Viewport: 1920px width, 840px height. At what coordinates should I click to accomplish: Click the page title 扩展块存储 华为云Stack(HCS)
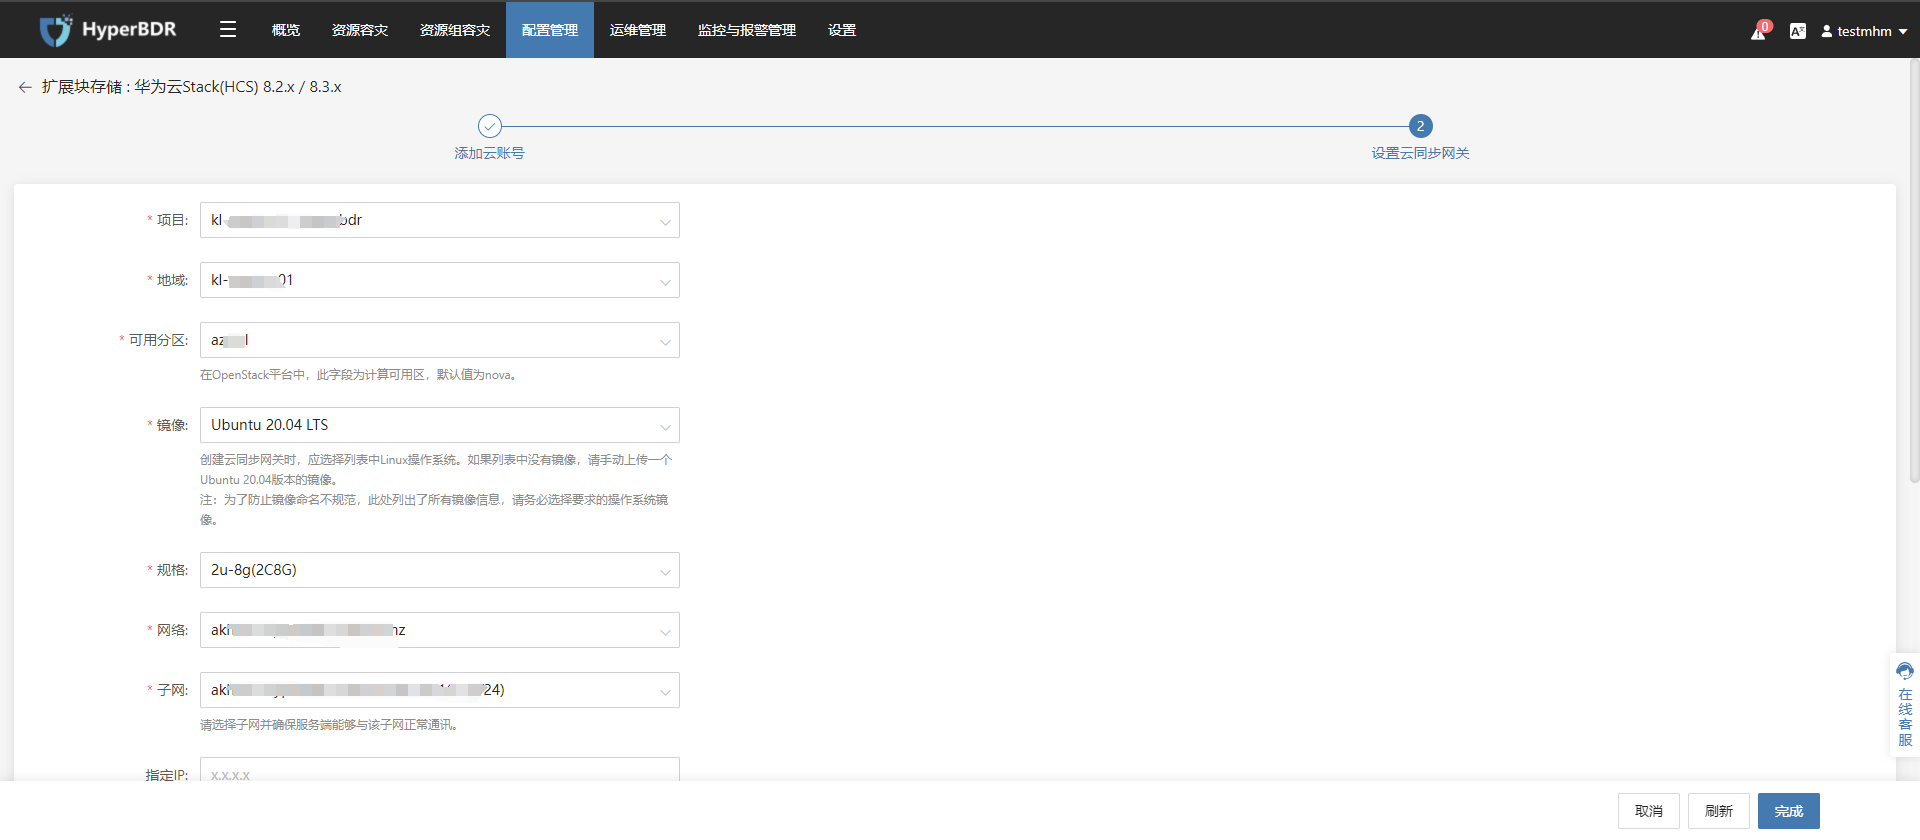pyautogui.click(x=191, y=87)
